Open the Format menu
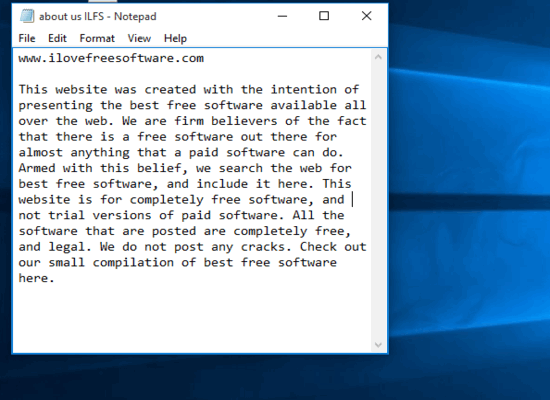The width and height of the screenshot is (550, 400). (97, 38)
